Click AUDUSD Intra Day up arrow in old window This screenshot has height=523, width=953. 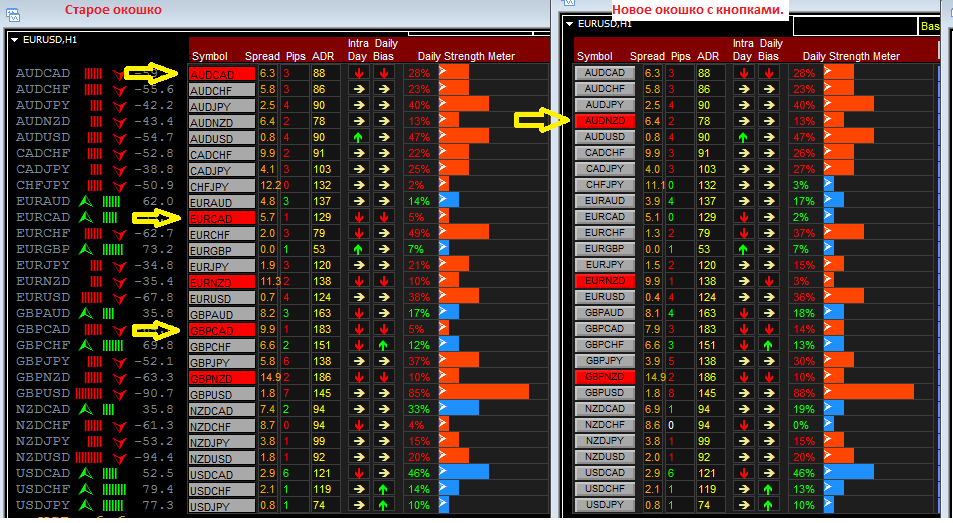[x=359, y=137]
